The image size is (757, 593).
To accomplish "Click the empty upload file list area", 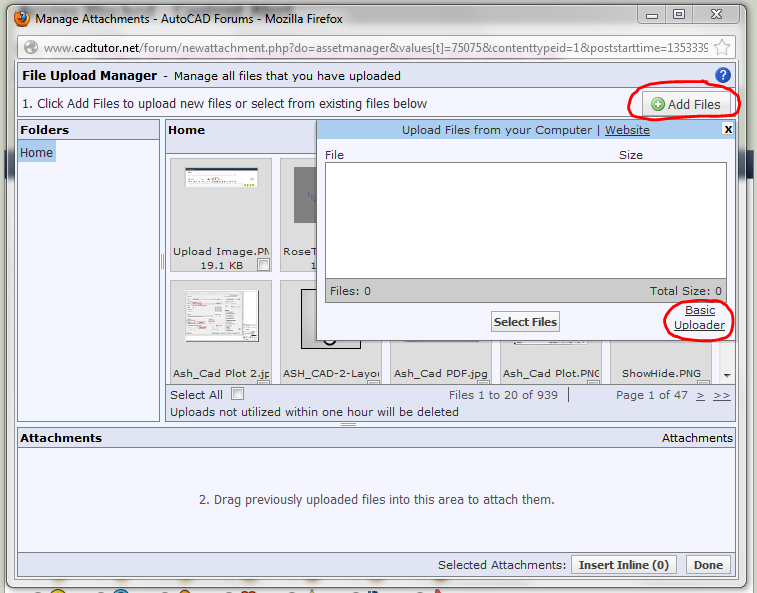I will tap(526, 220).
